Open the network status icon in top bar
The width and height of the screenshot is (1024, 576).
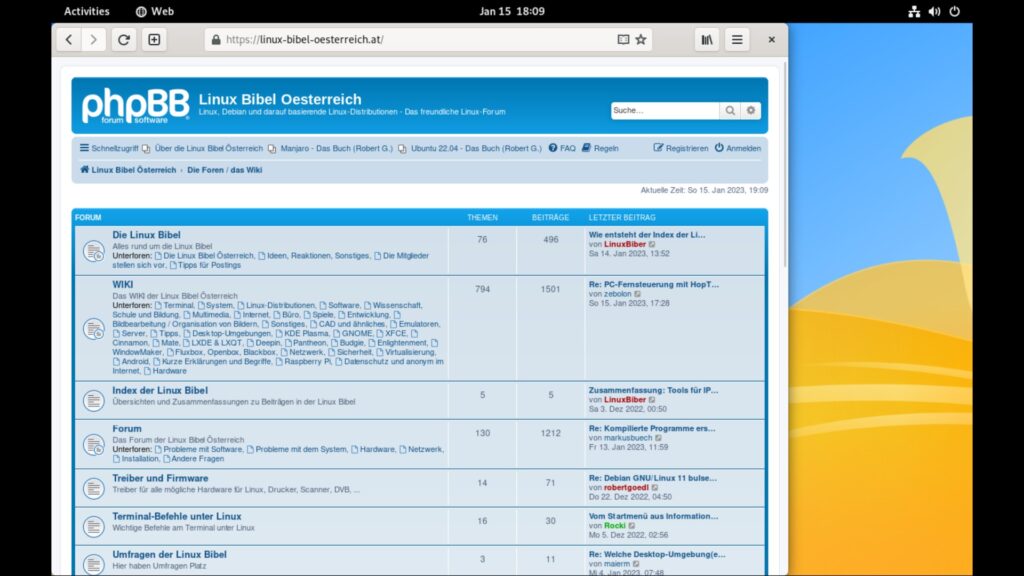click(914, 11)
